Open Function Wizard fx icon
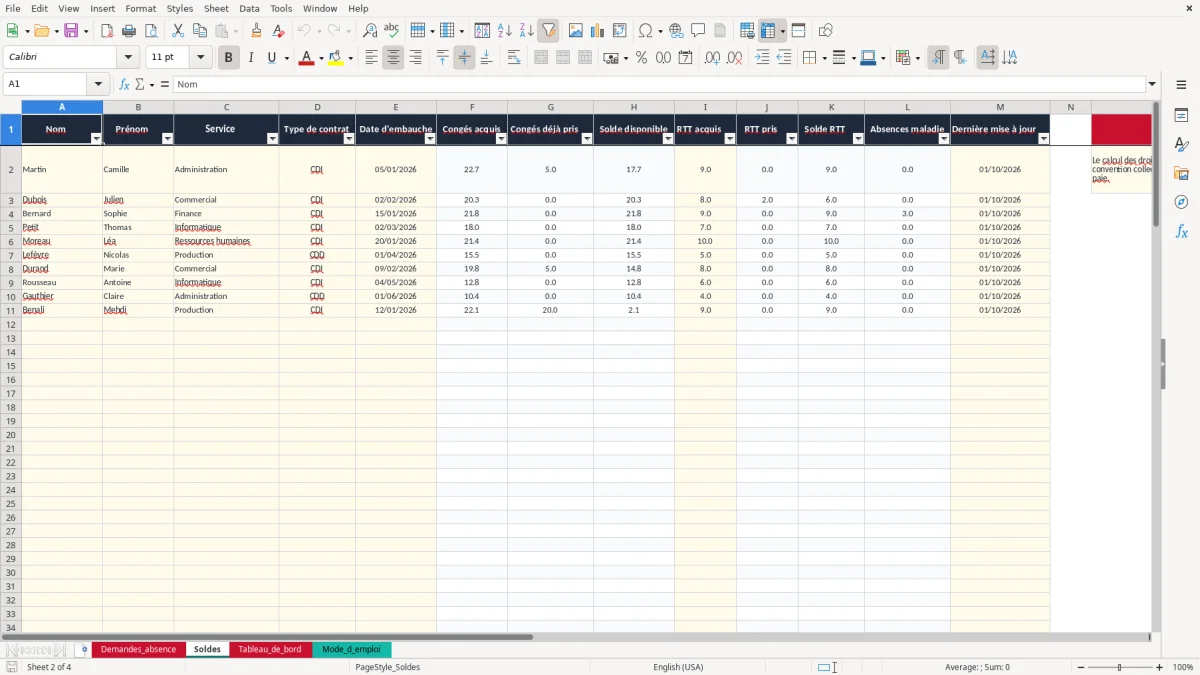1200x675 pixels. coord(125,84)
